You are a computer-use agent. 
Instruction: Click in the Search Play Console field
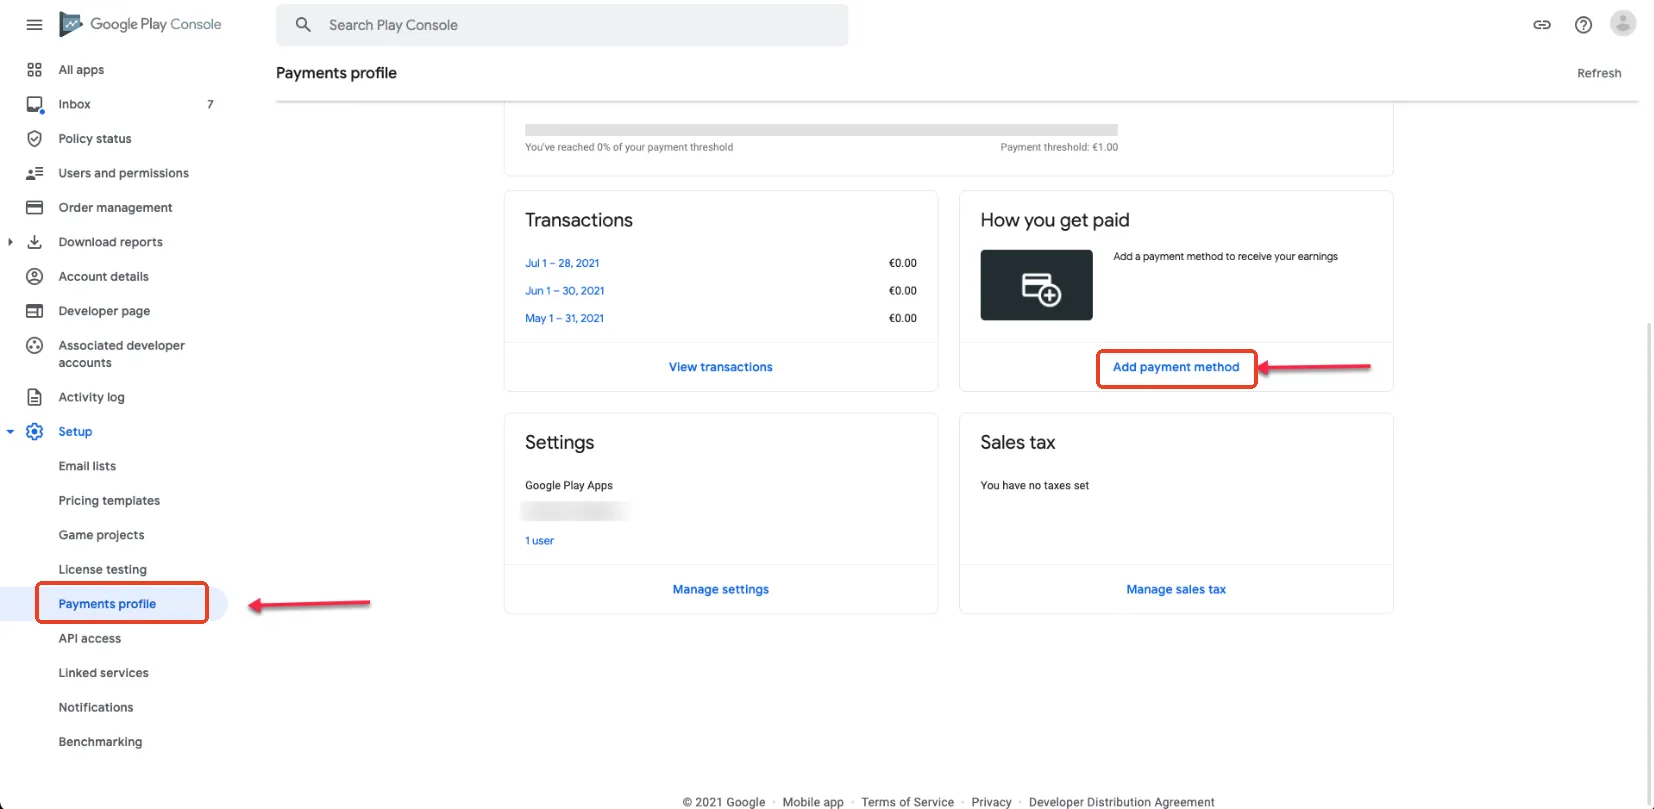pyautogui.click(x=562, y=25)
